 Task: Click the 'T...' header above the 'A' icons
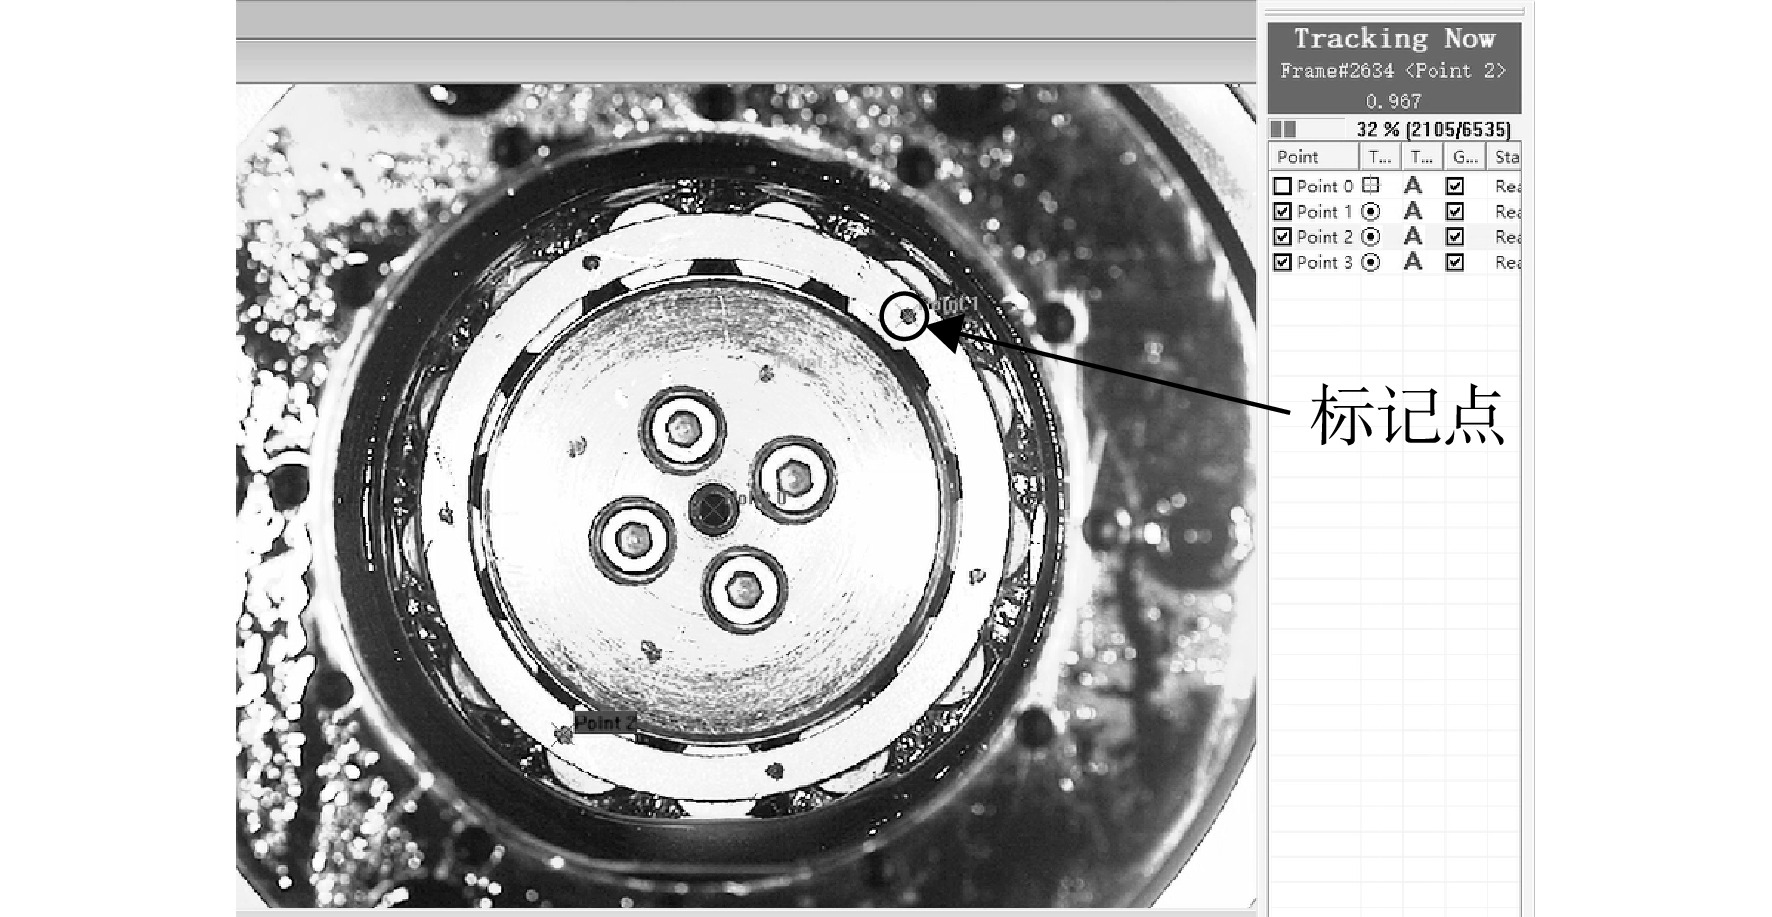coord(1422,157)
